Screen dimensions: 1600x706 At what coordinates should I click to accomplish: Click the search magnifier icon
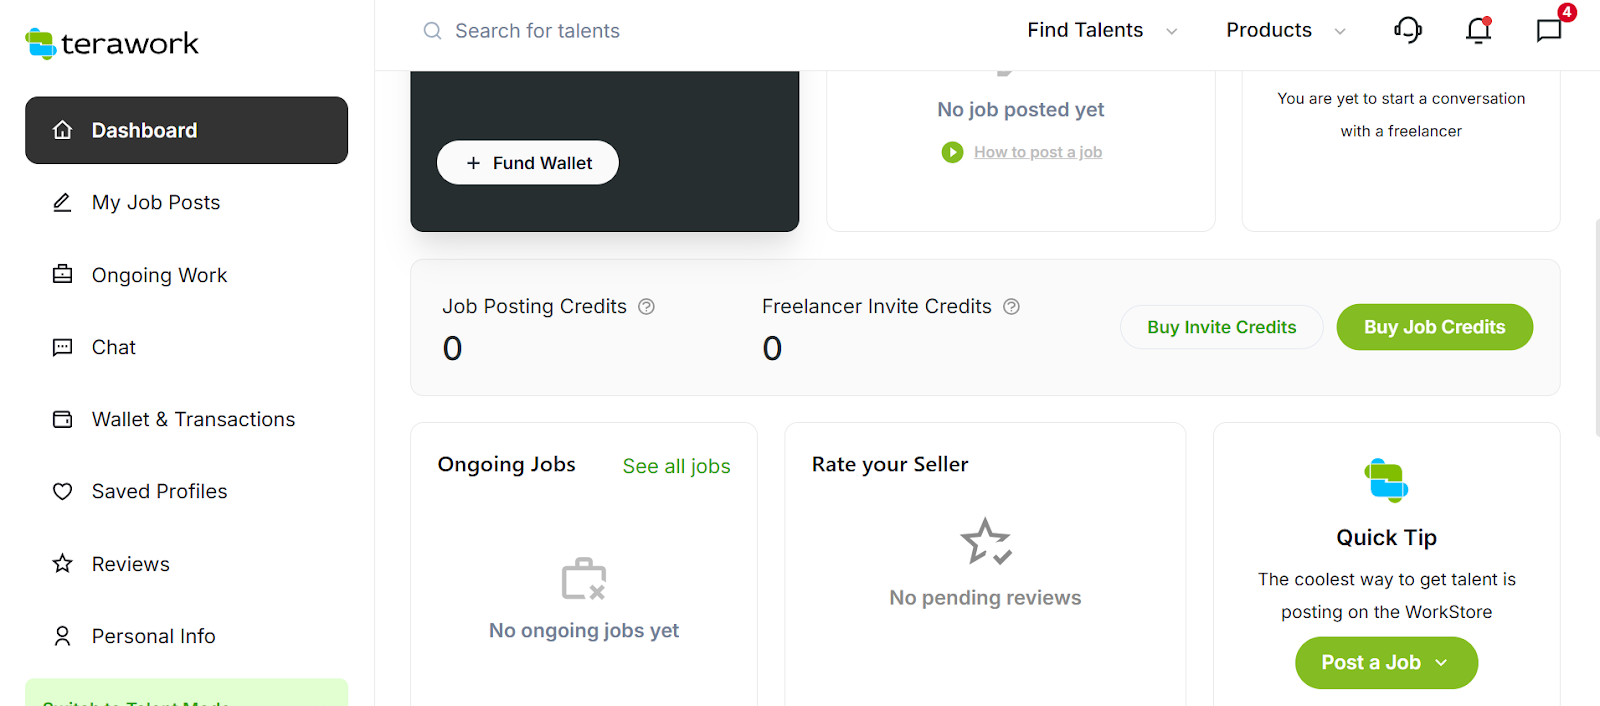(x=432, y=31)
